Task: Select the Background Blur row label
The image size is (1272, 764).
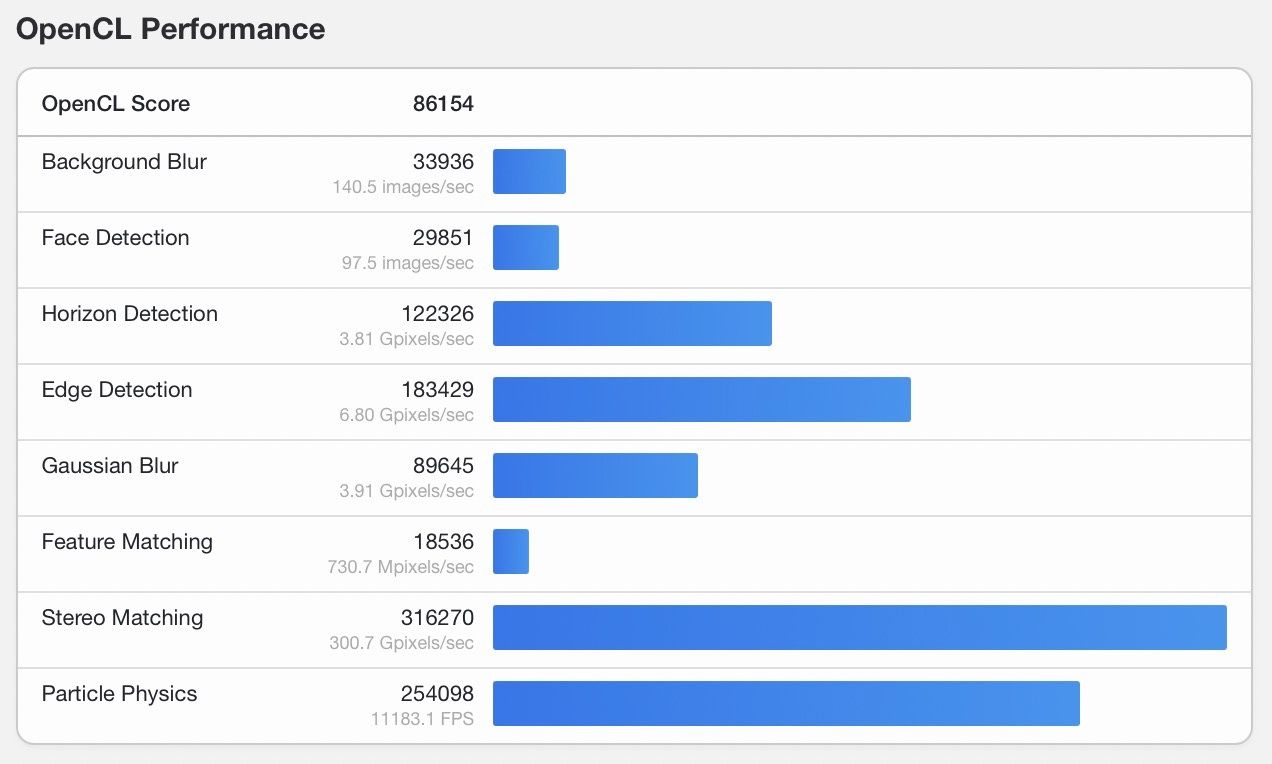Action: 124,162
